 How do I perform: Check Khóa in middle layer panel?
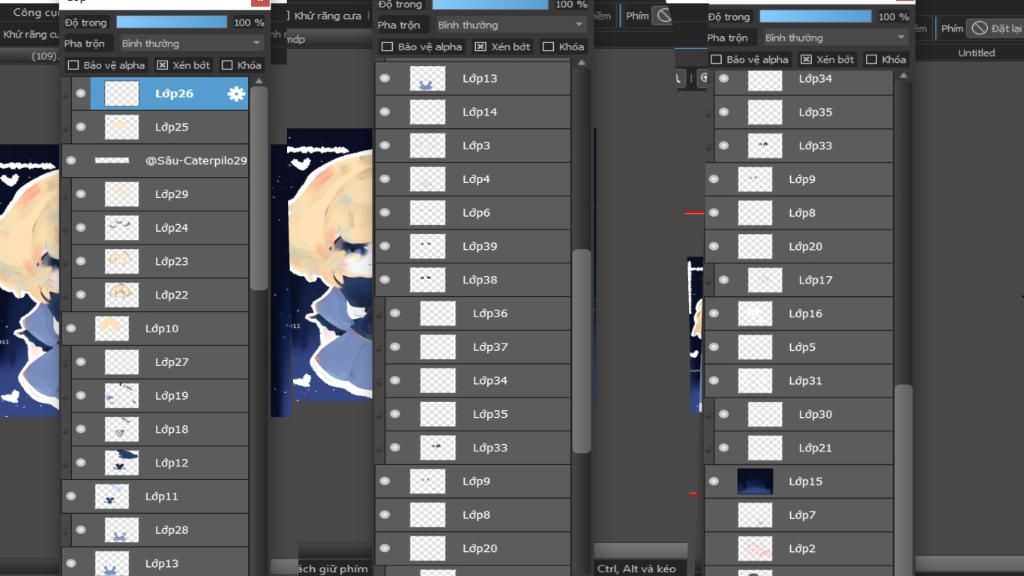549,47
